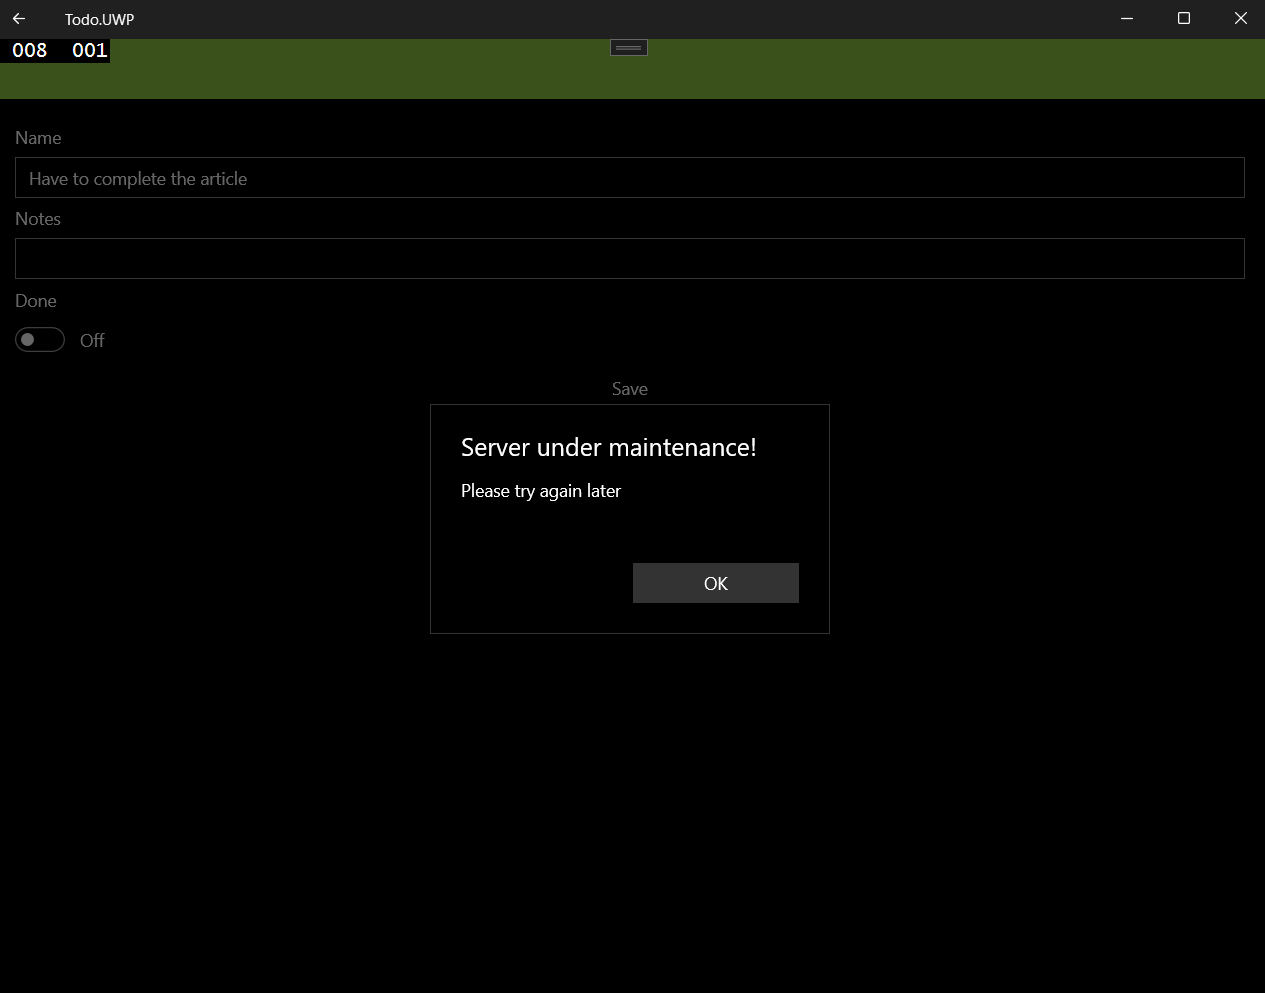Close the Todo.UWP window
Viewport: 1265px width, 993px height.
coord(1240,19)
